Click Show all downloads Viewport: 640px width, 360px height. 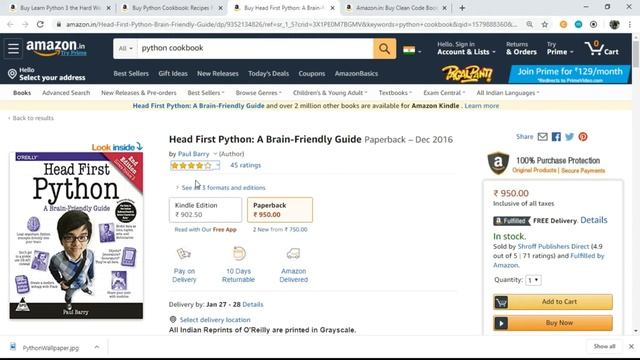tap(604, 346)
